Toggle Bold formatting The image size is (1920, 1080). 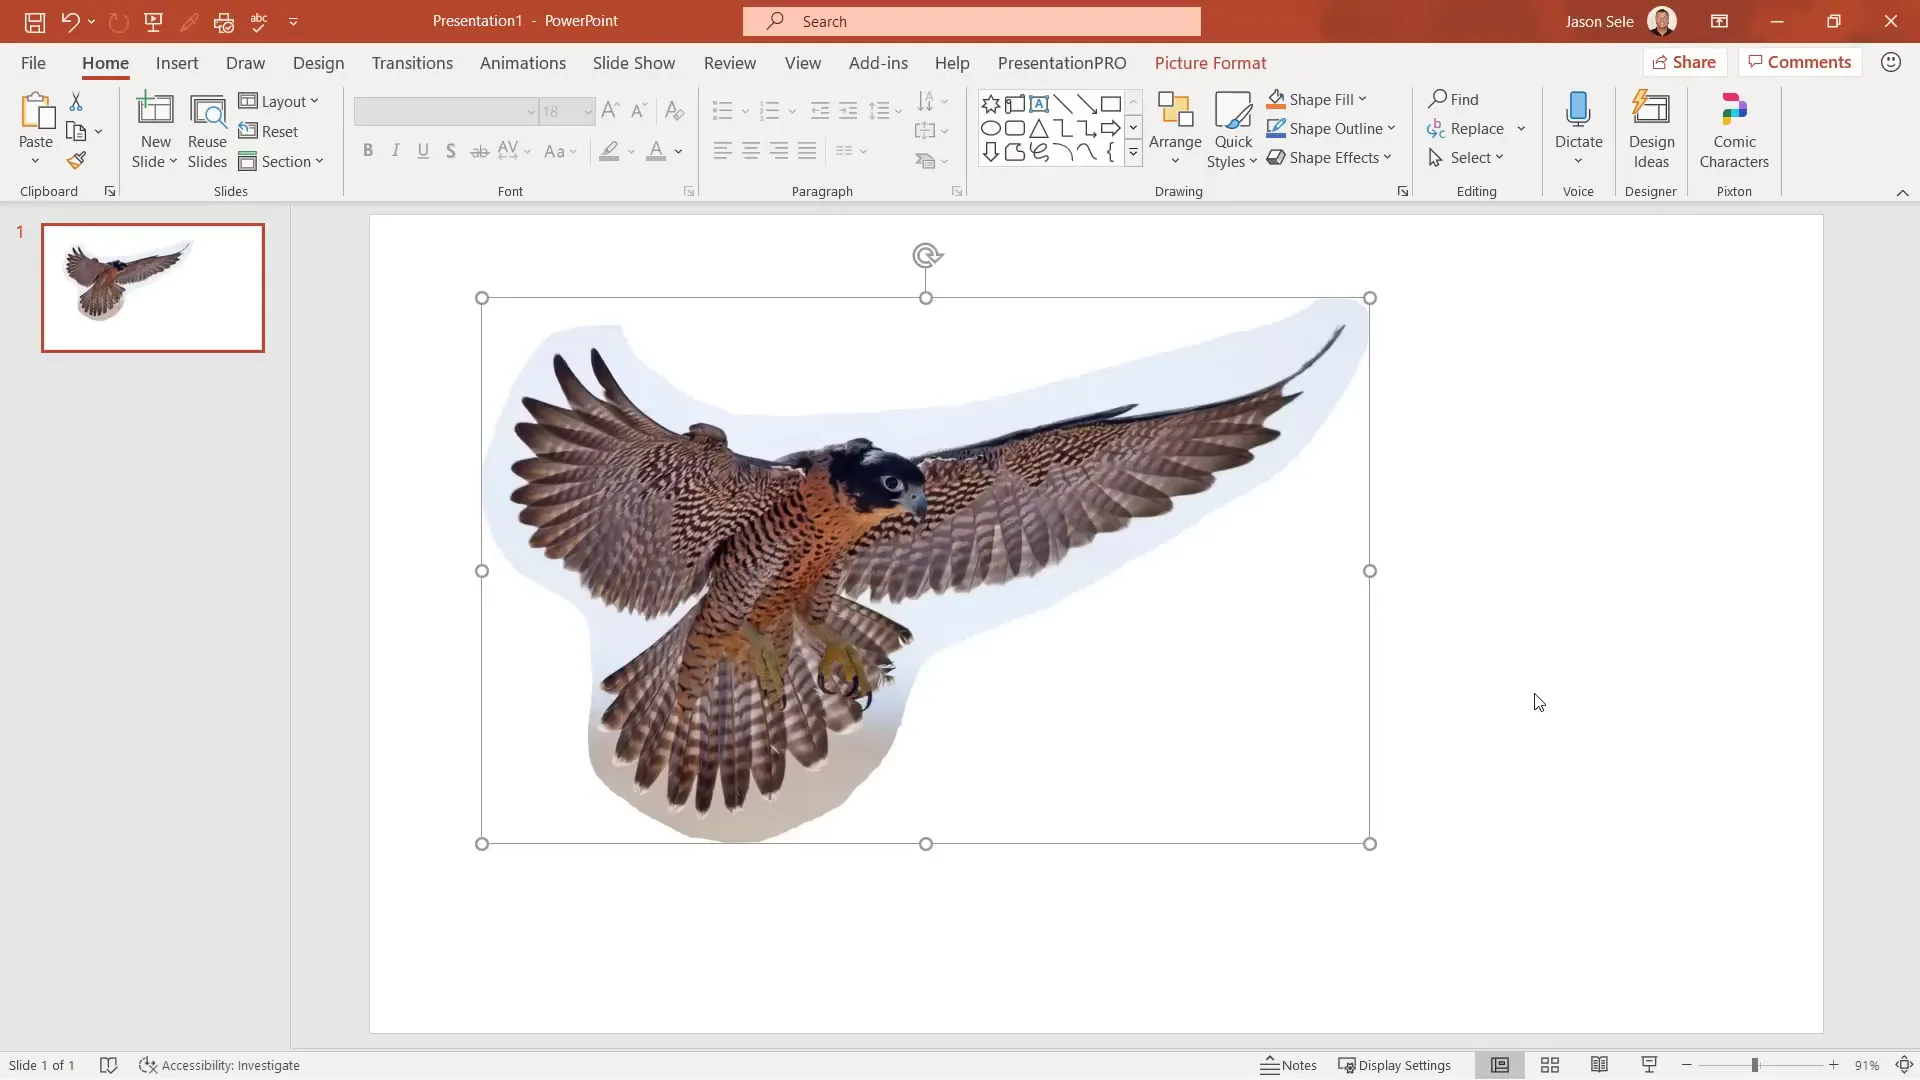(x=368, y=150)
